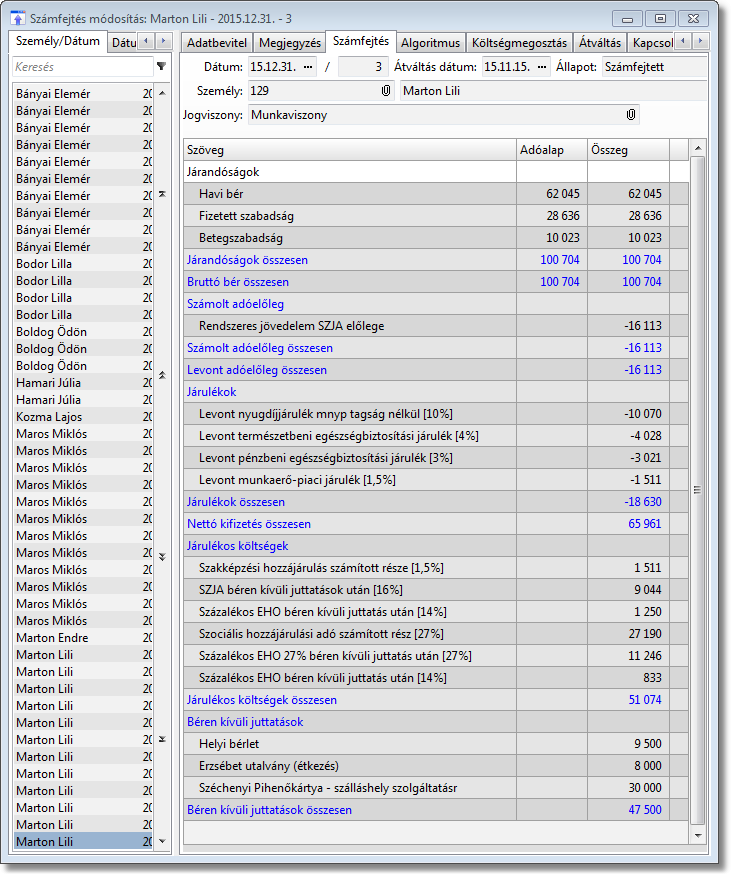Click the Marton Lili name field

click(x=553, y=91)
